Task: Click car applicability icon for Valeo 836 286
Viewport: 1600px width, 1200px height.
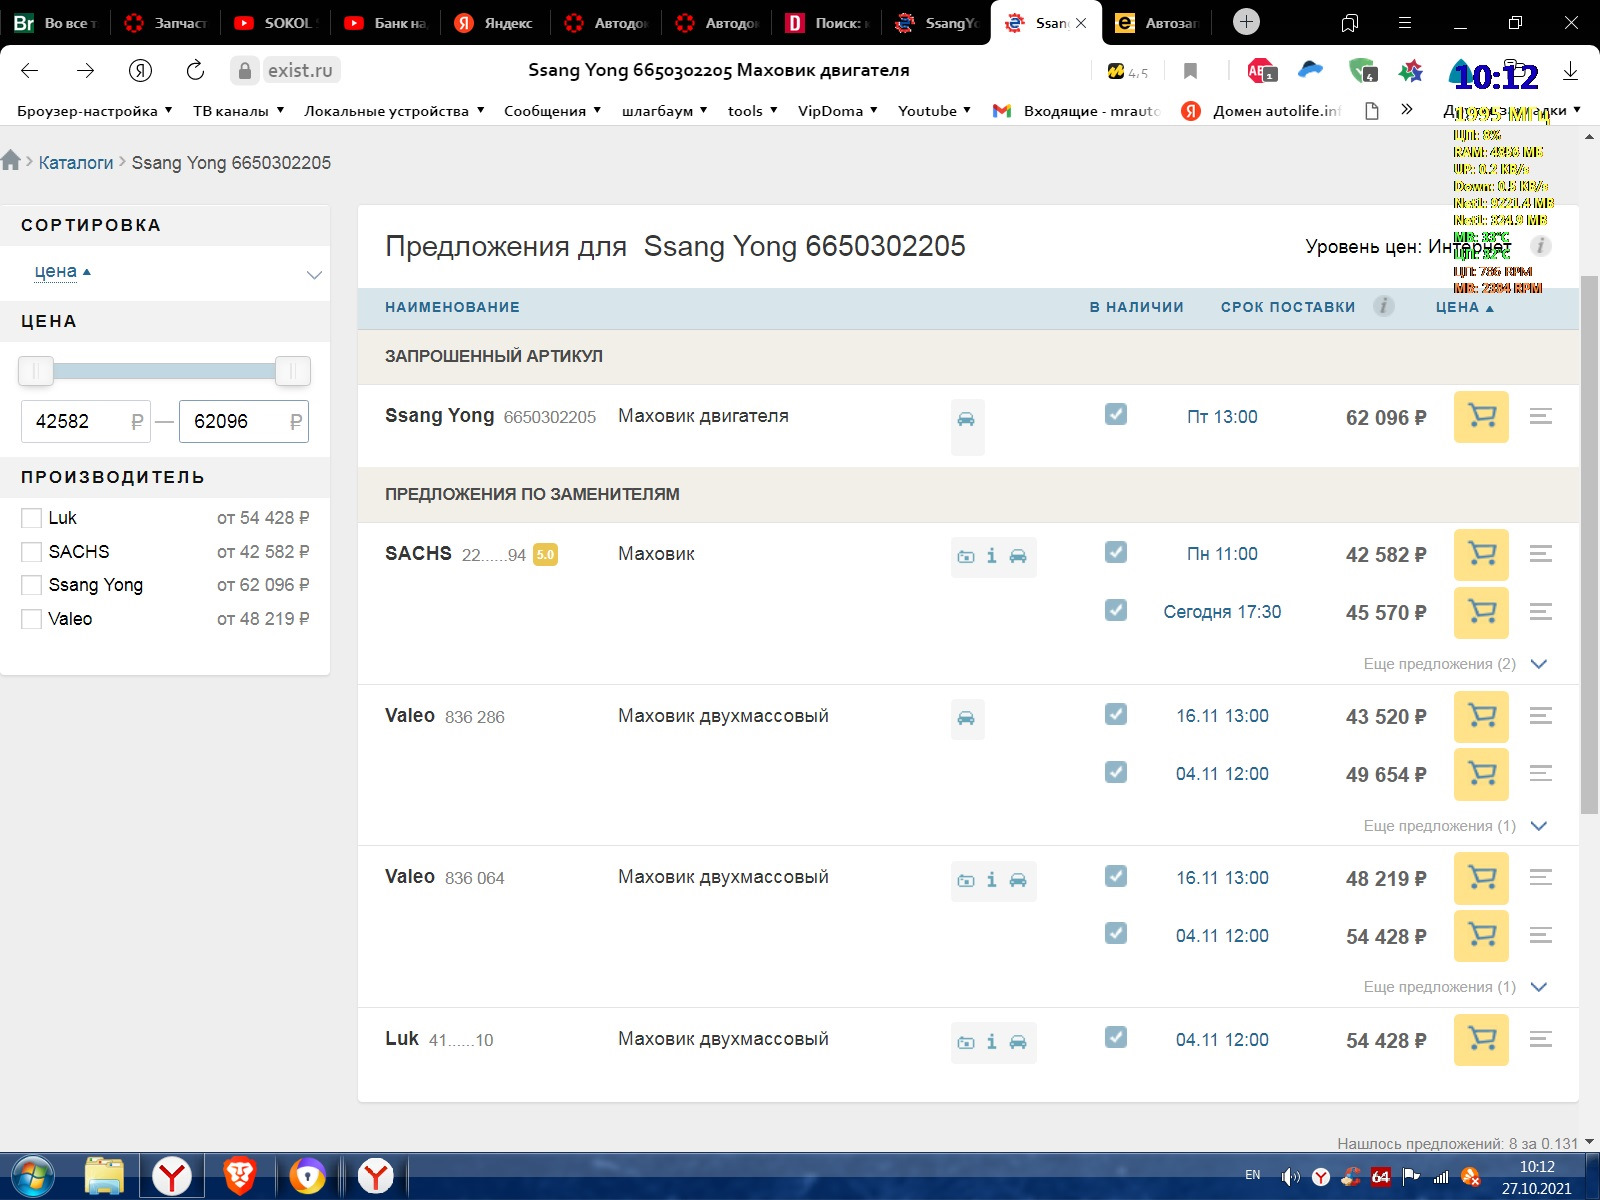Action: pos(966,718)
